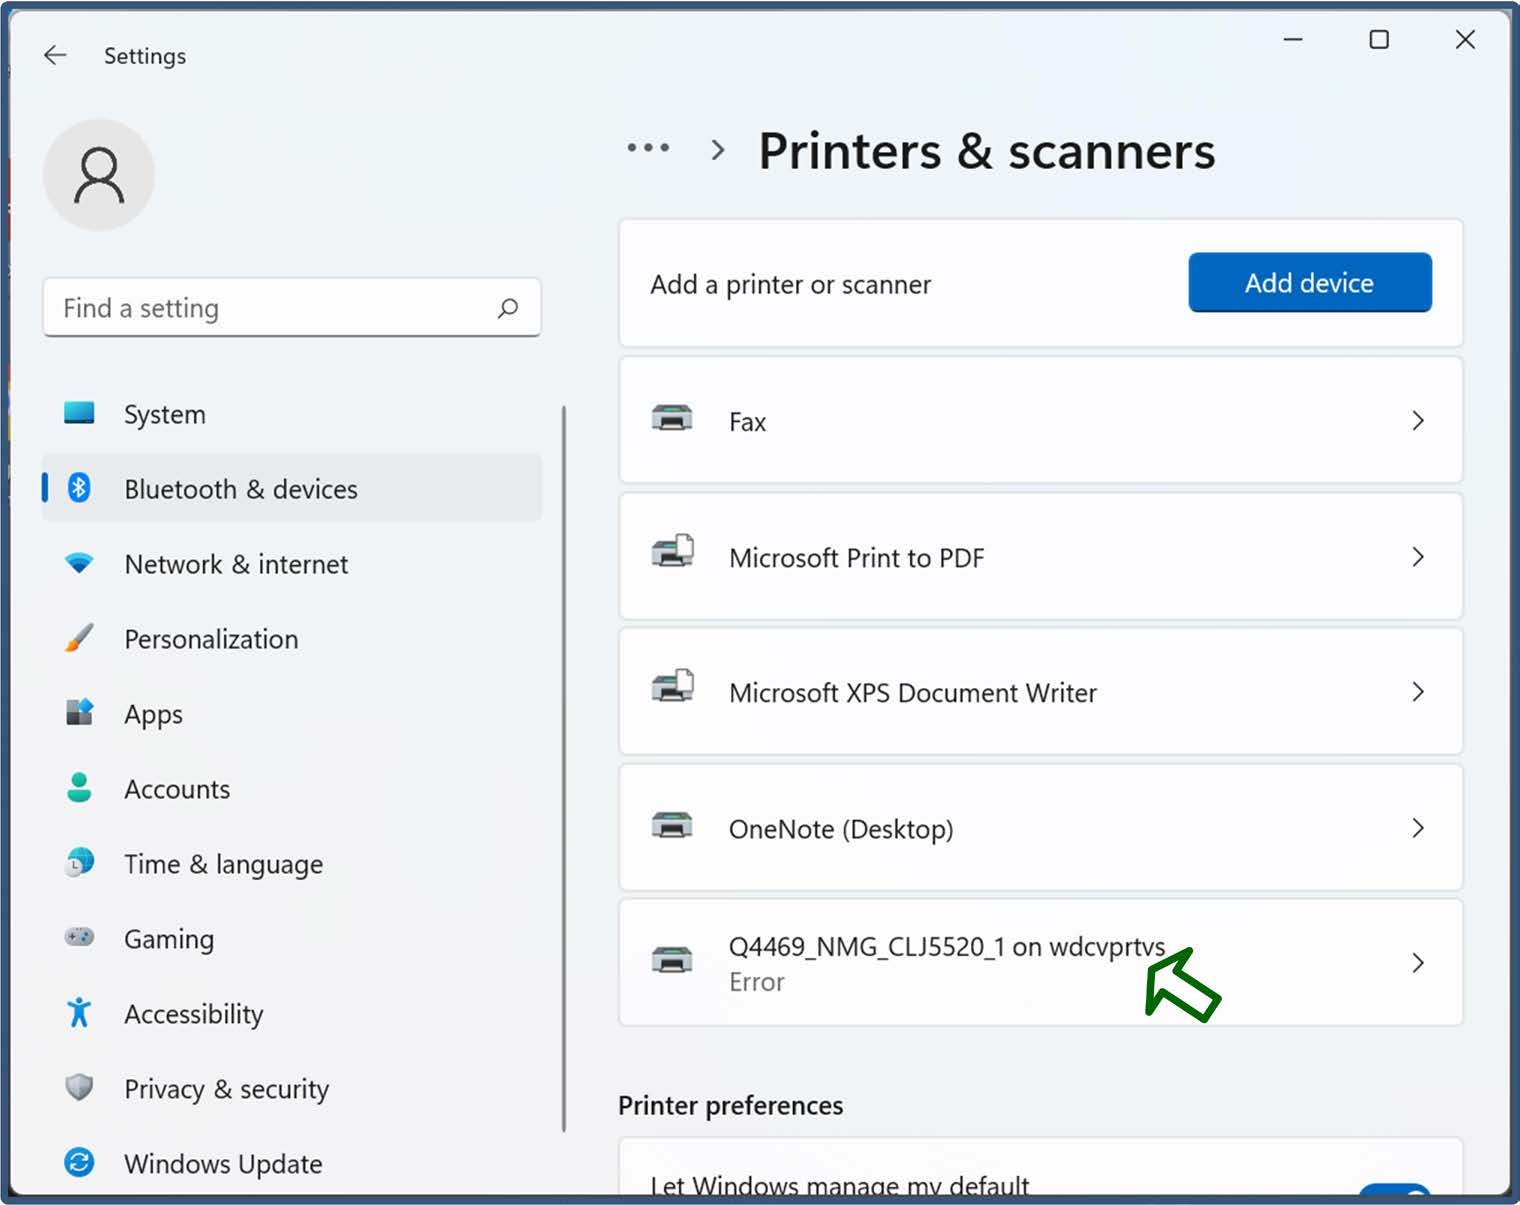Open Q4469_NMG_CLJ5520_1 on wdcvprtvs entry

click(x=1041, y=963)
